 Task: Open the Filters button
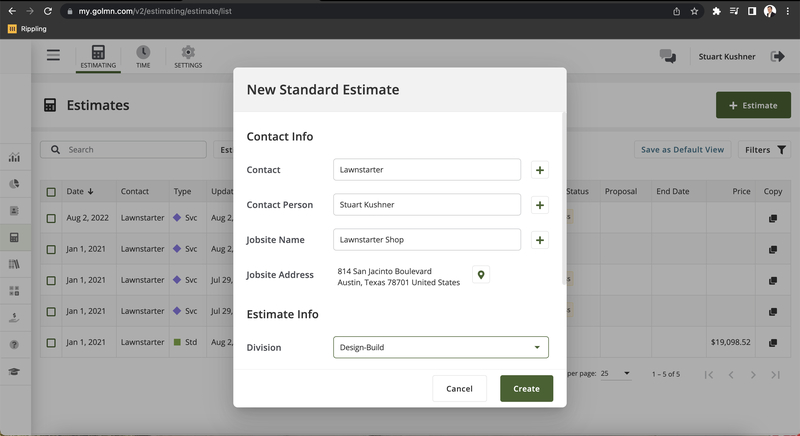click(x=764, y=149)
